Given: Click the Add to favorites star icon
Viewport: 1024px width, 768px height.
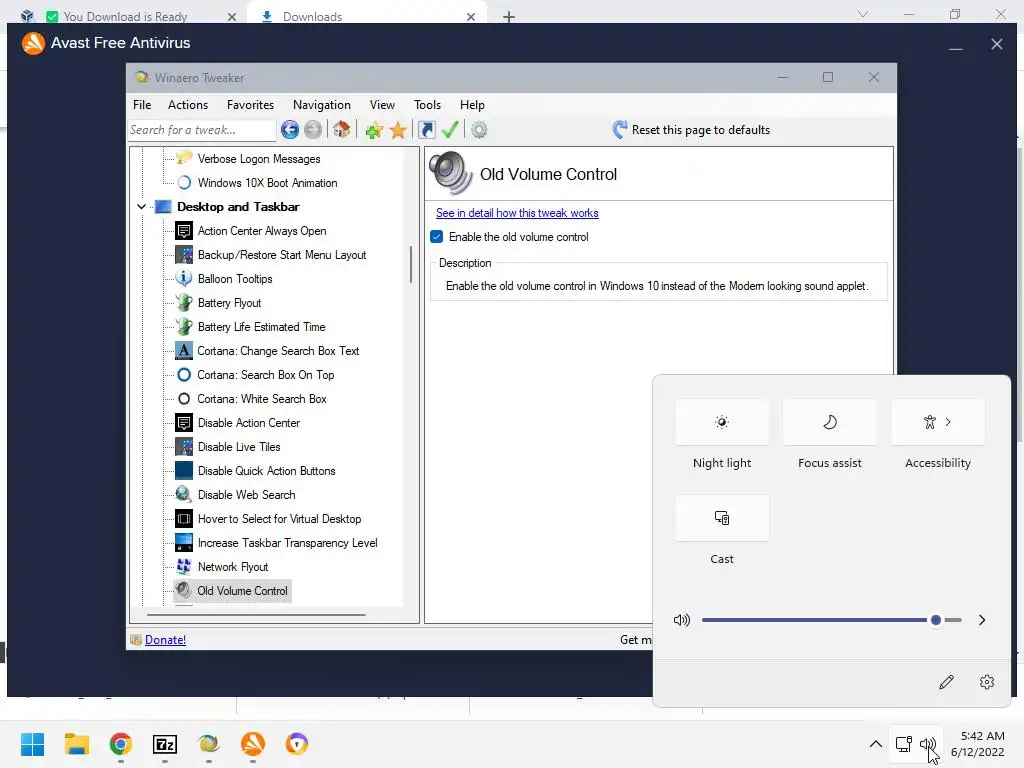Looking at the screenshot, I should pyautogui.click(x=374, y=130).
